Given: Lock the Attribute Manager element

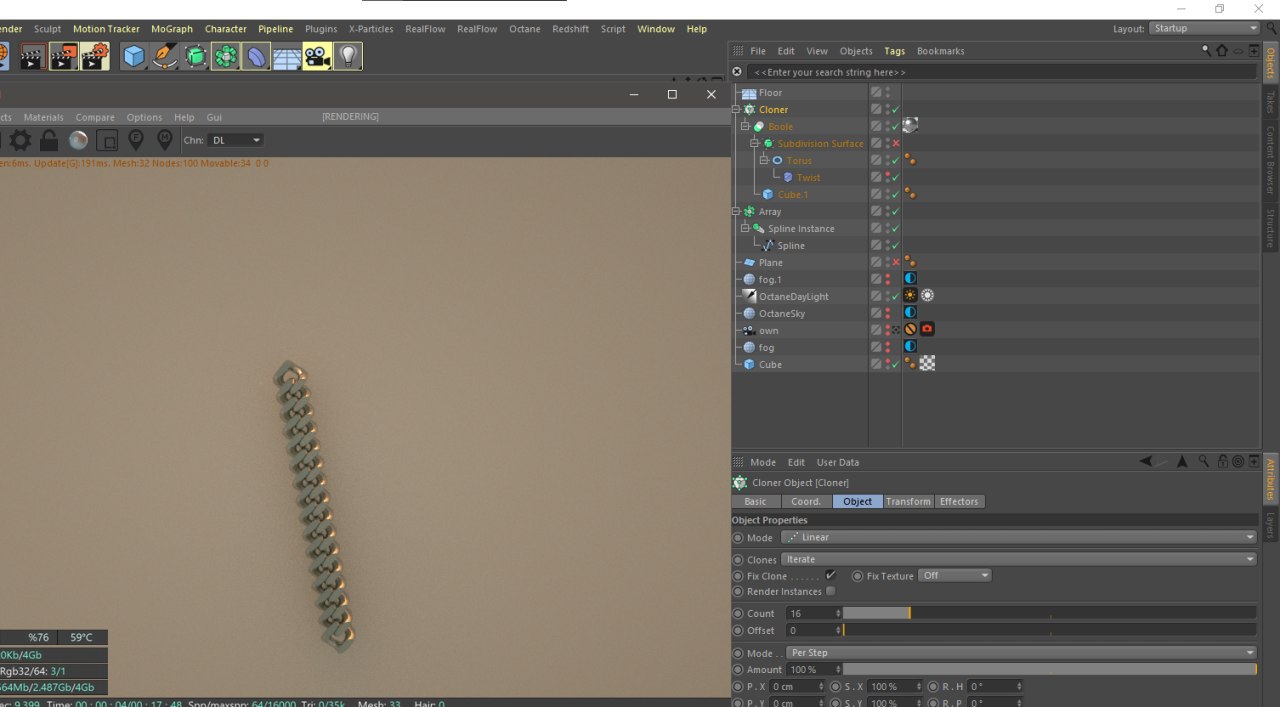Looking at the screenshot, I should tap(1222, 462).
